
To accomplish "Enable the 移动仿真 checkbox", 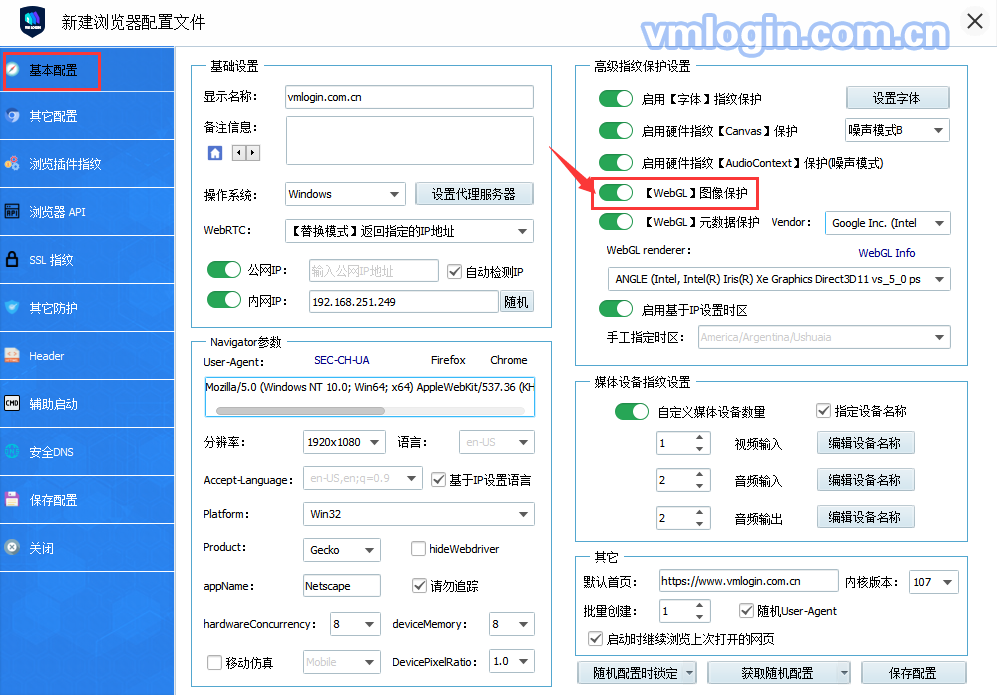I will coord(214,663).
